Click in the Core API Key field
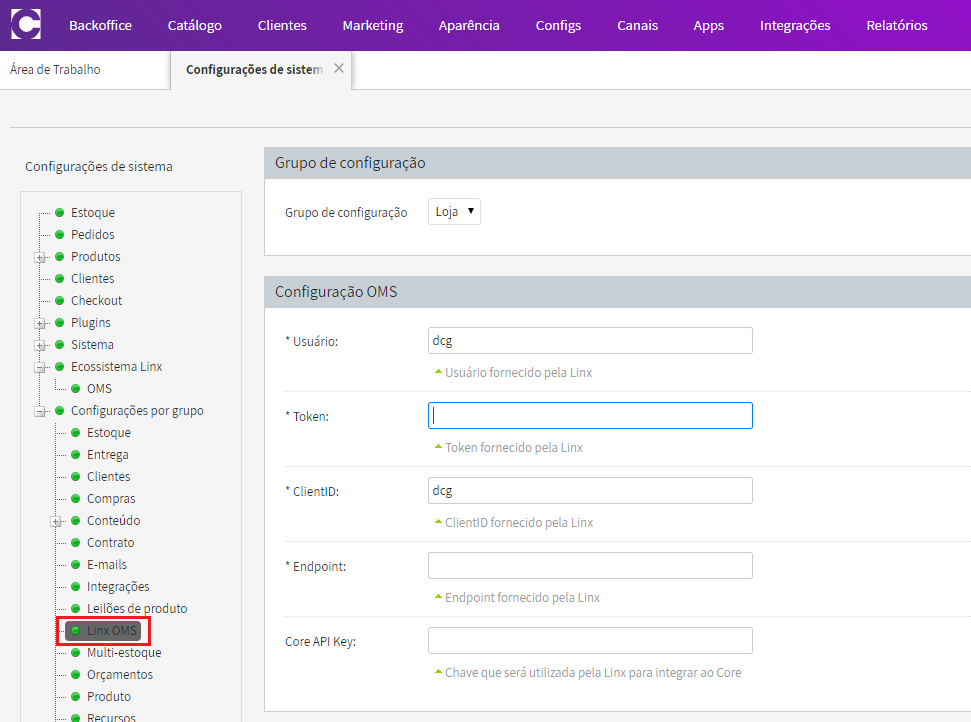The height and width of the screenshot is (722, 971). click(590, 640)
